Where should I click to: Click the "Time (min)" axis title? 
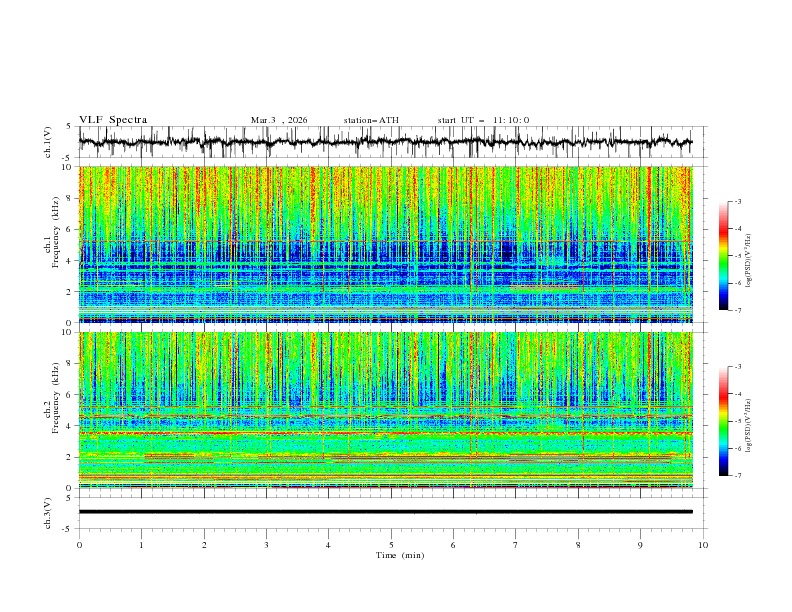pos(400,555)
